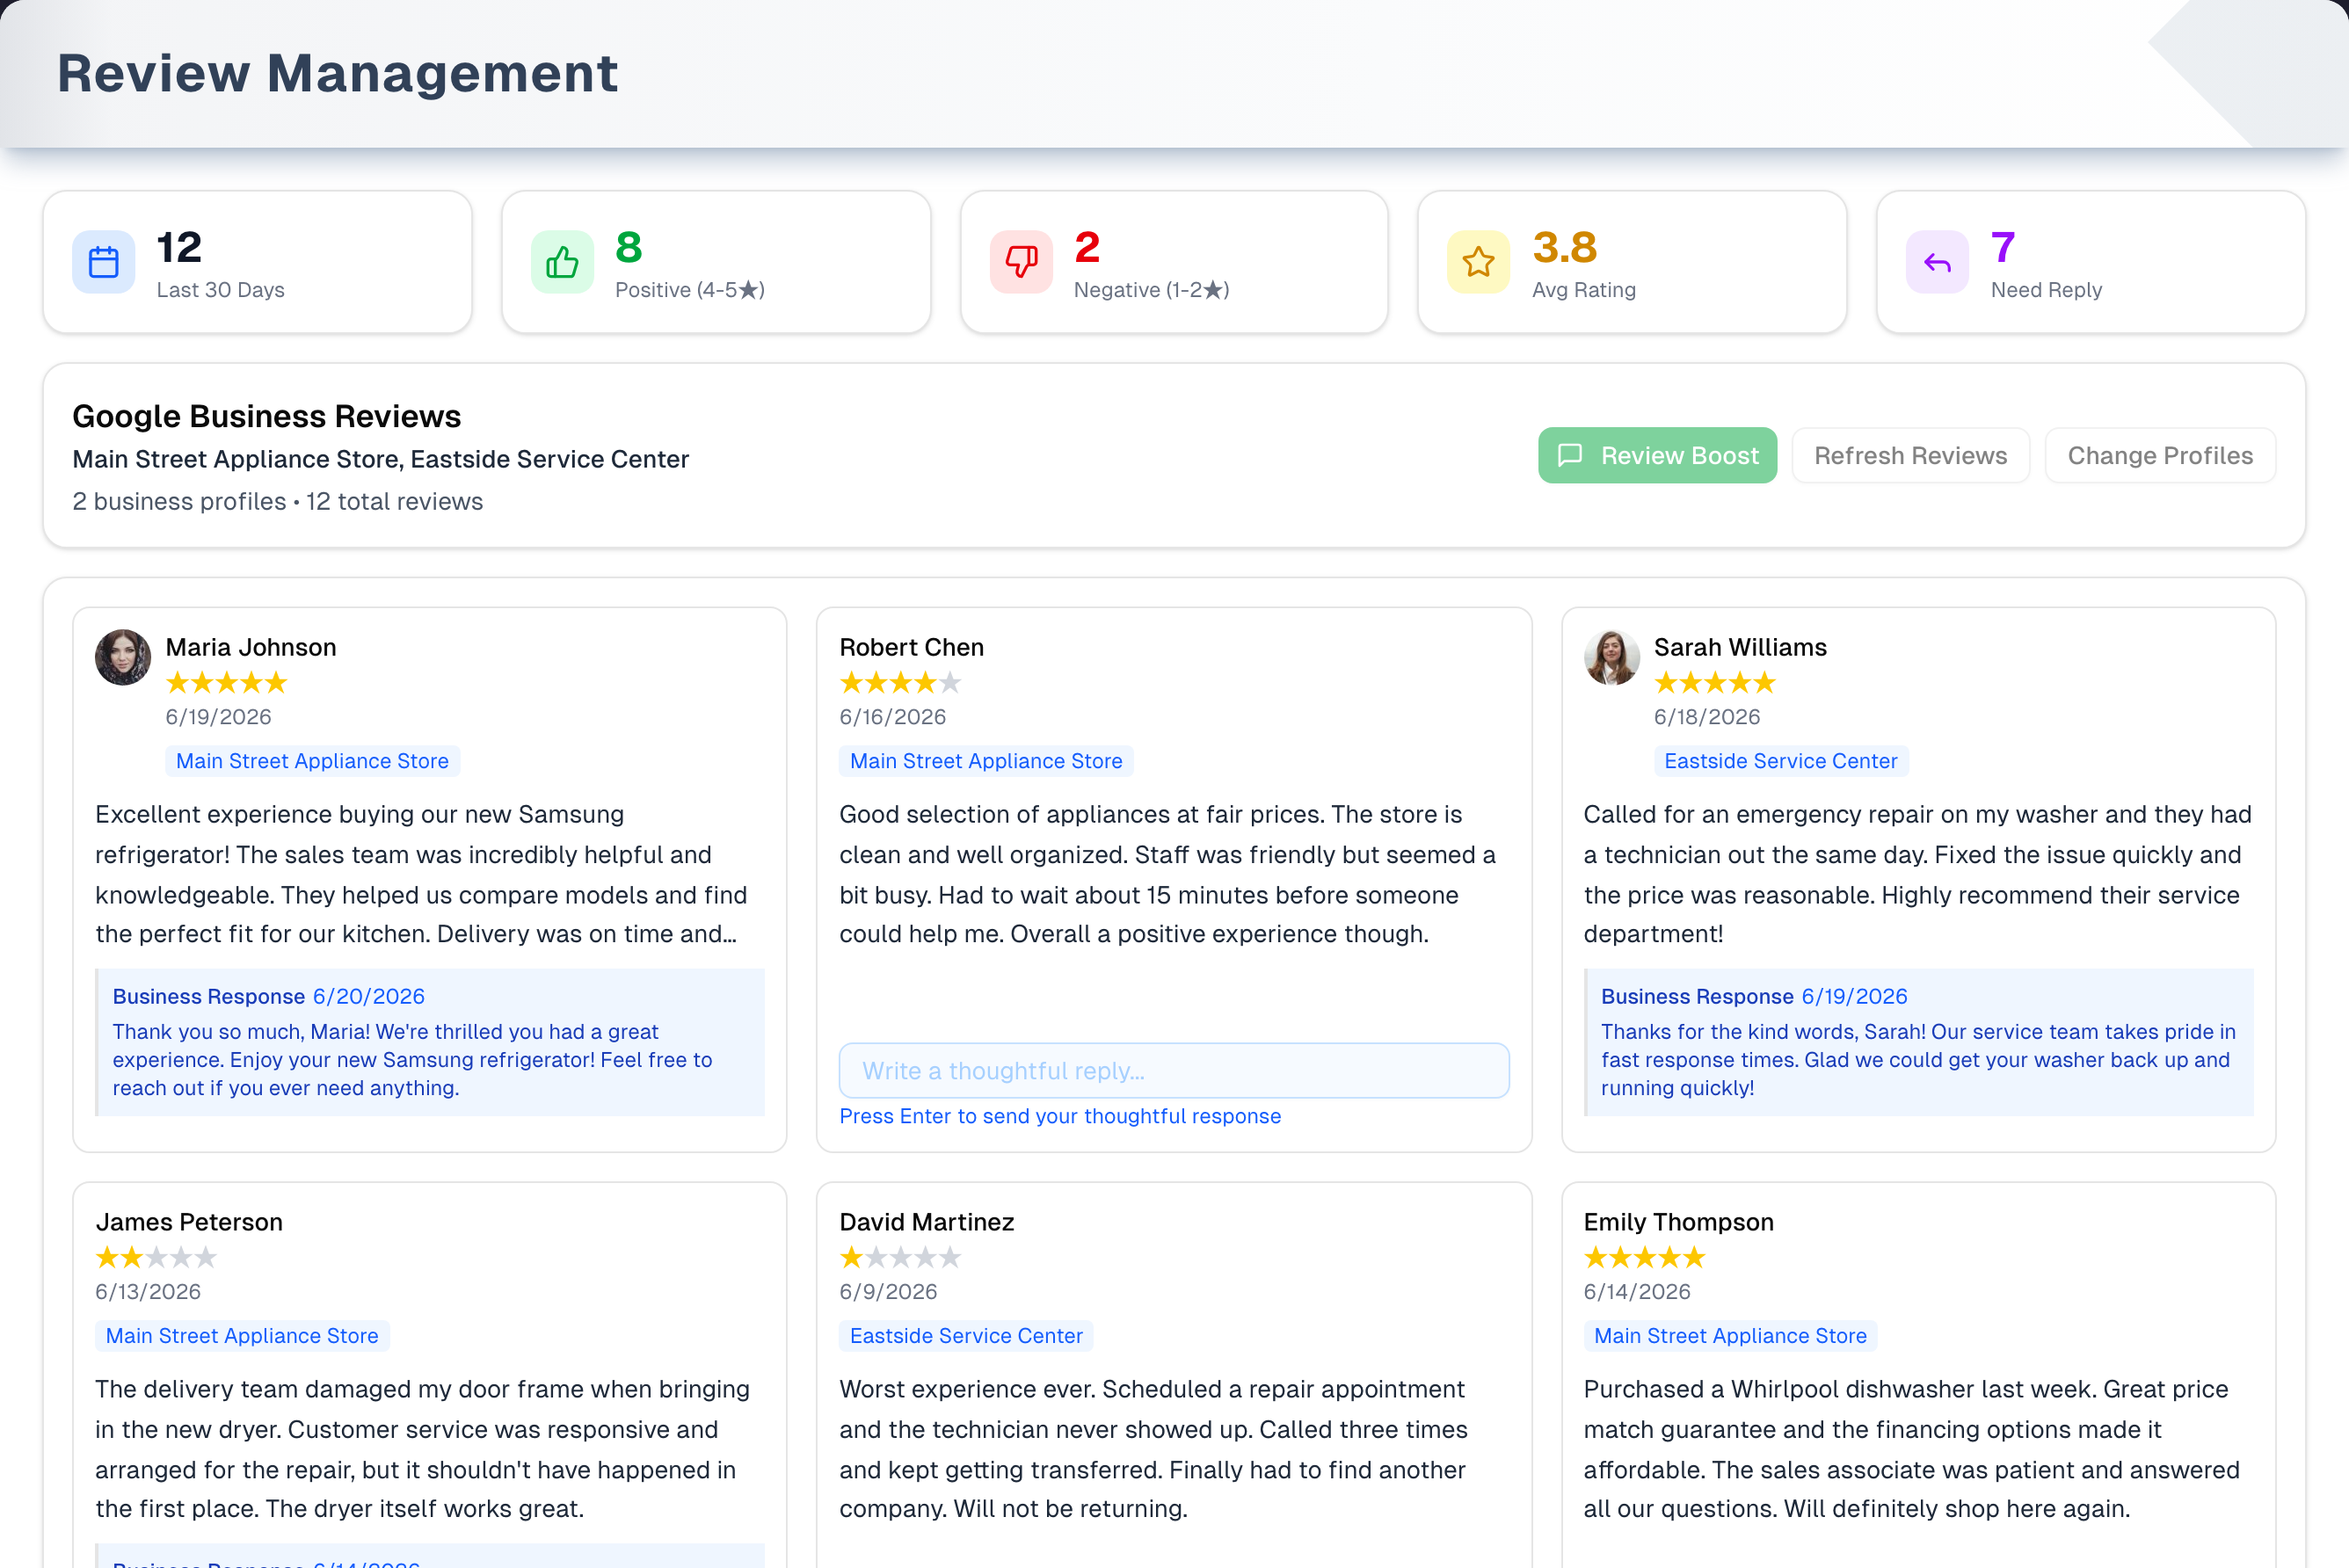The height and width of the screenshot is (1568, 2349).
Task: Click Refresh Reviews button
Action: 1910,455
